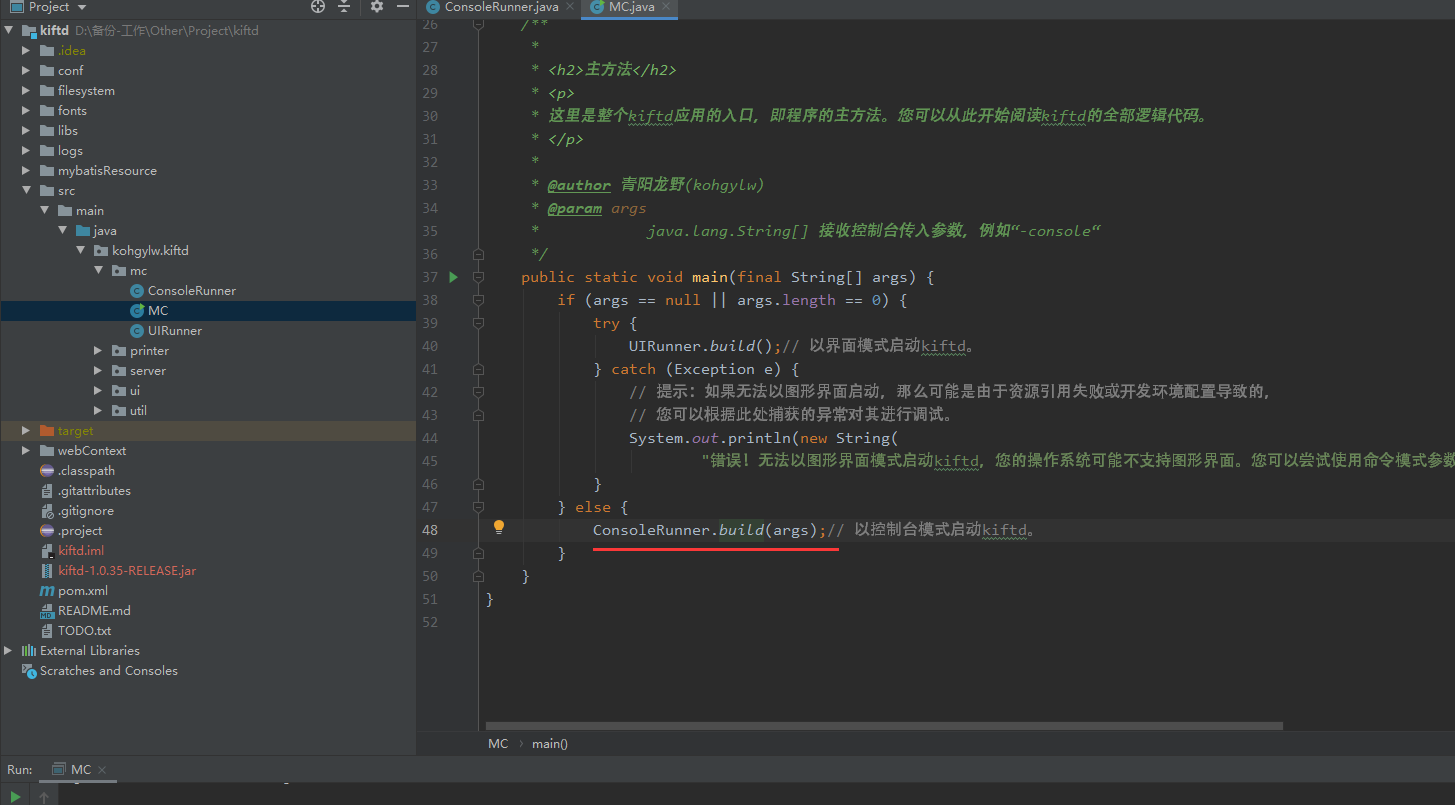Expand the printer package arrow
The width and height of the screenshot is (1455, 805).
click(99, 350)
